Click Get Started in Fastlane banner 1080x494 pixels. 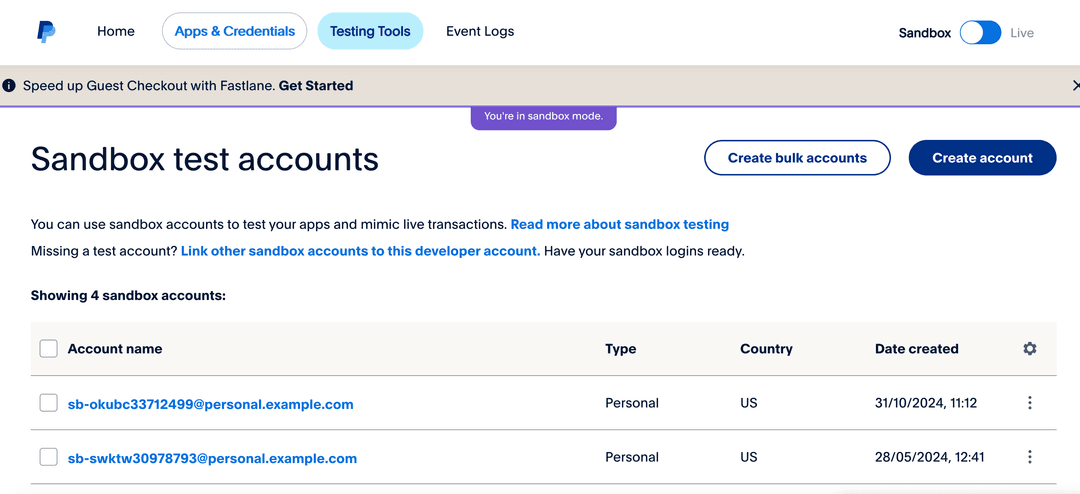[x=316, y=86]
